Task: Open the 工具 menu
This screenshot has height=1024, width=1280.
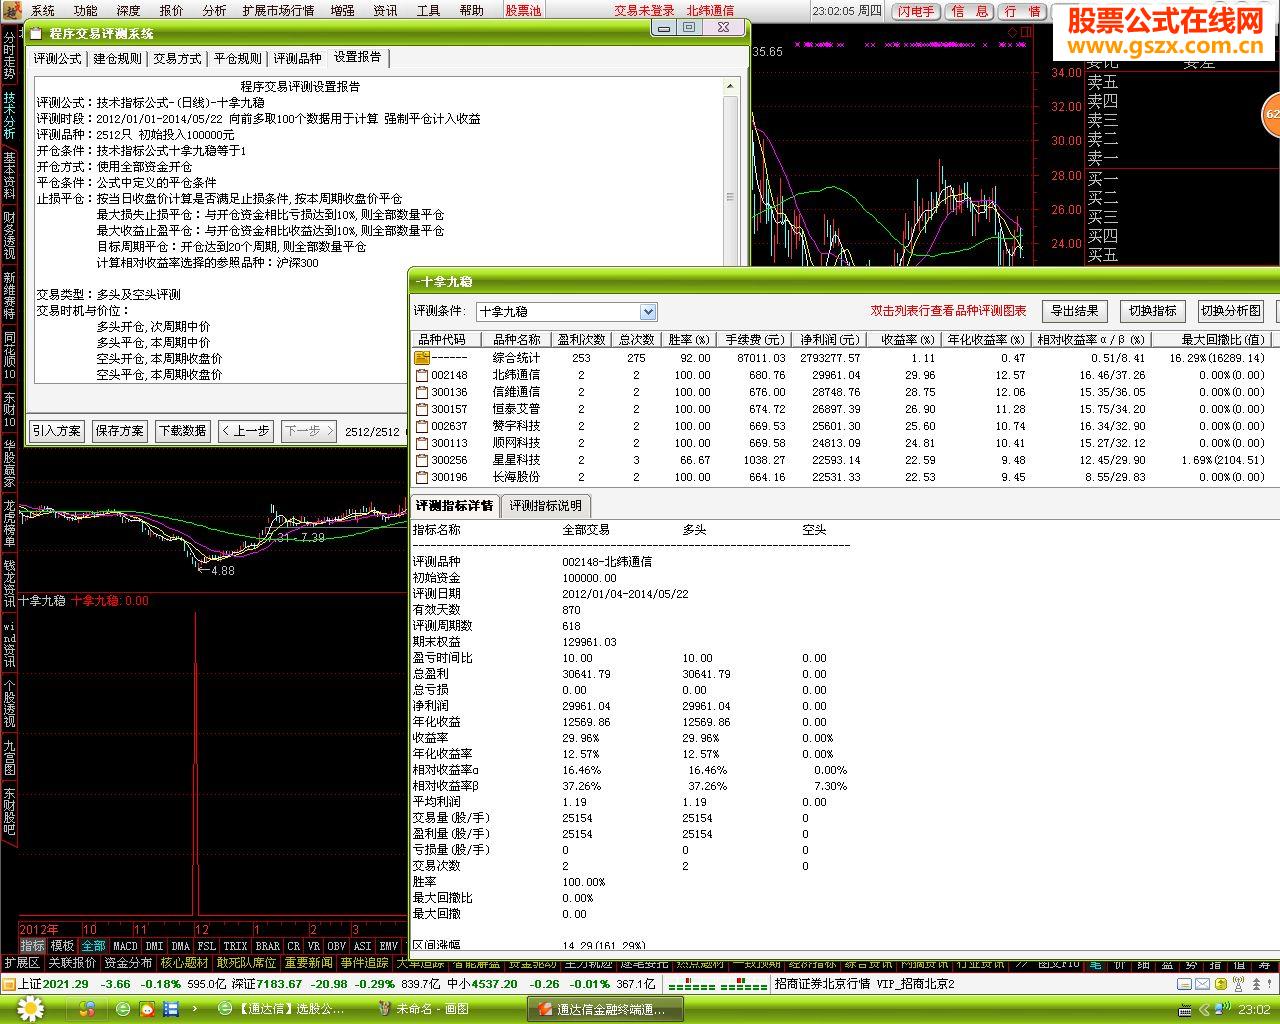Action: point(428,10)
